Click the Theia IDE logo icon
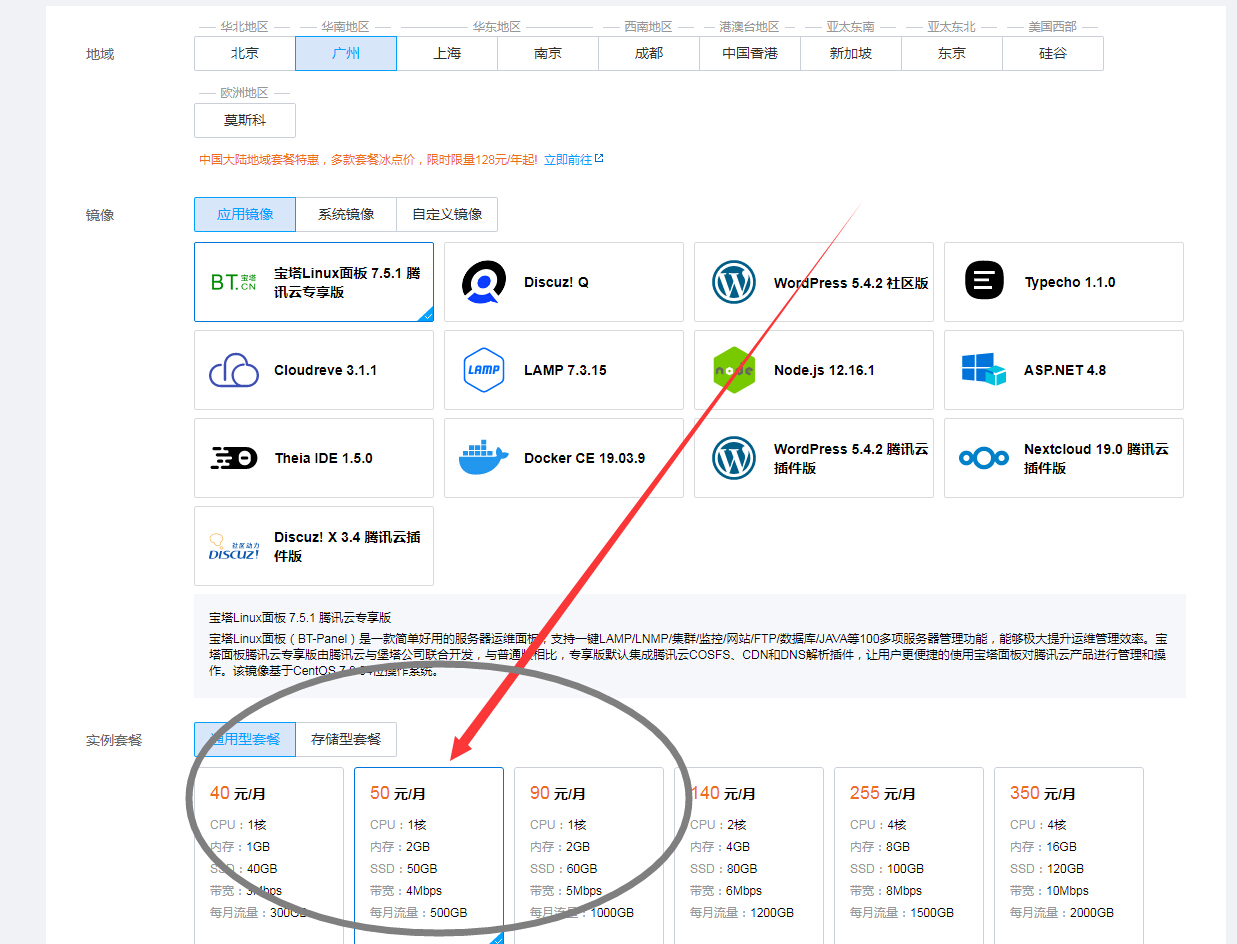Image resolution: width=1237 pixels, height=944 pixels. click(x=234, y=458)
